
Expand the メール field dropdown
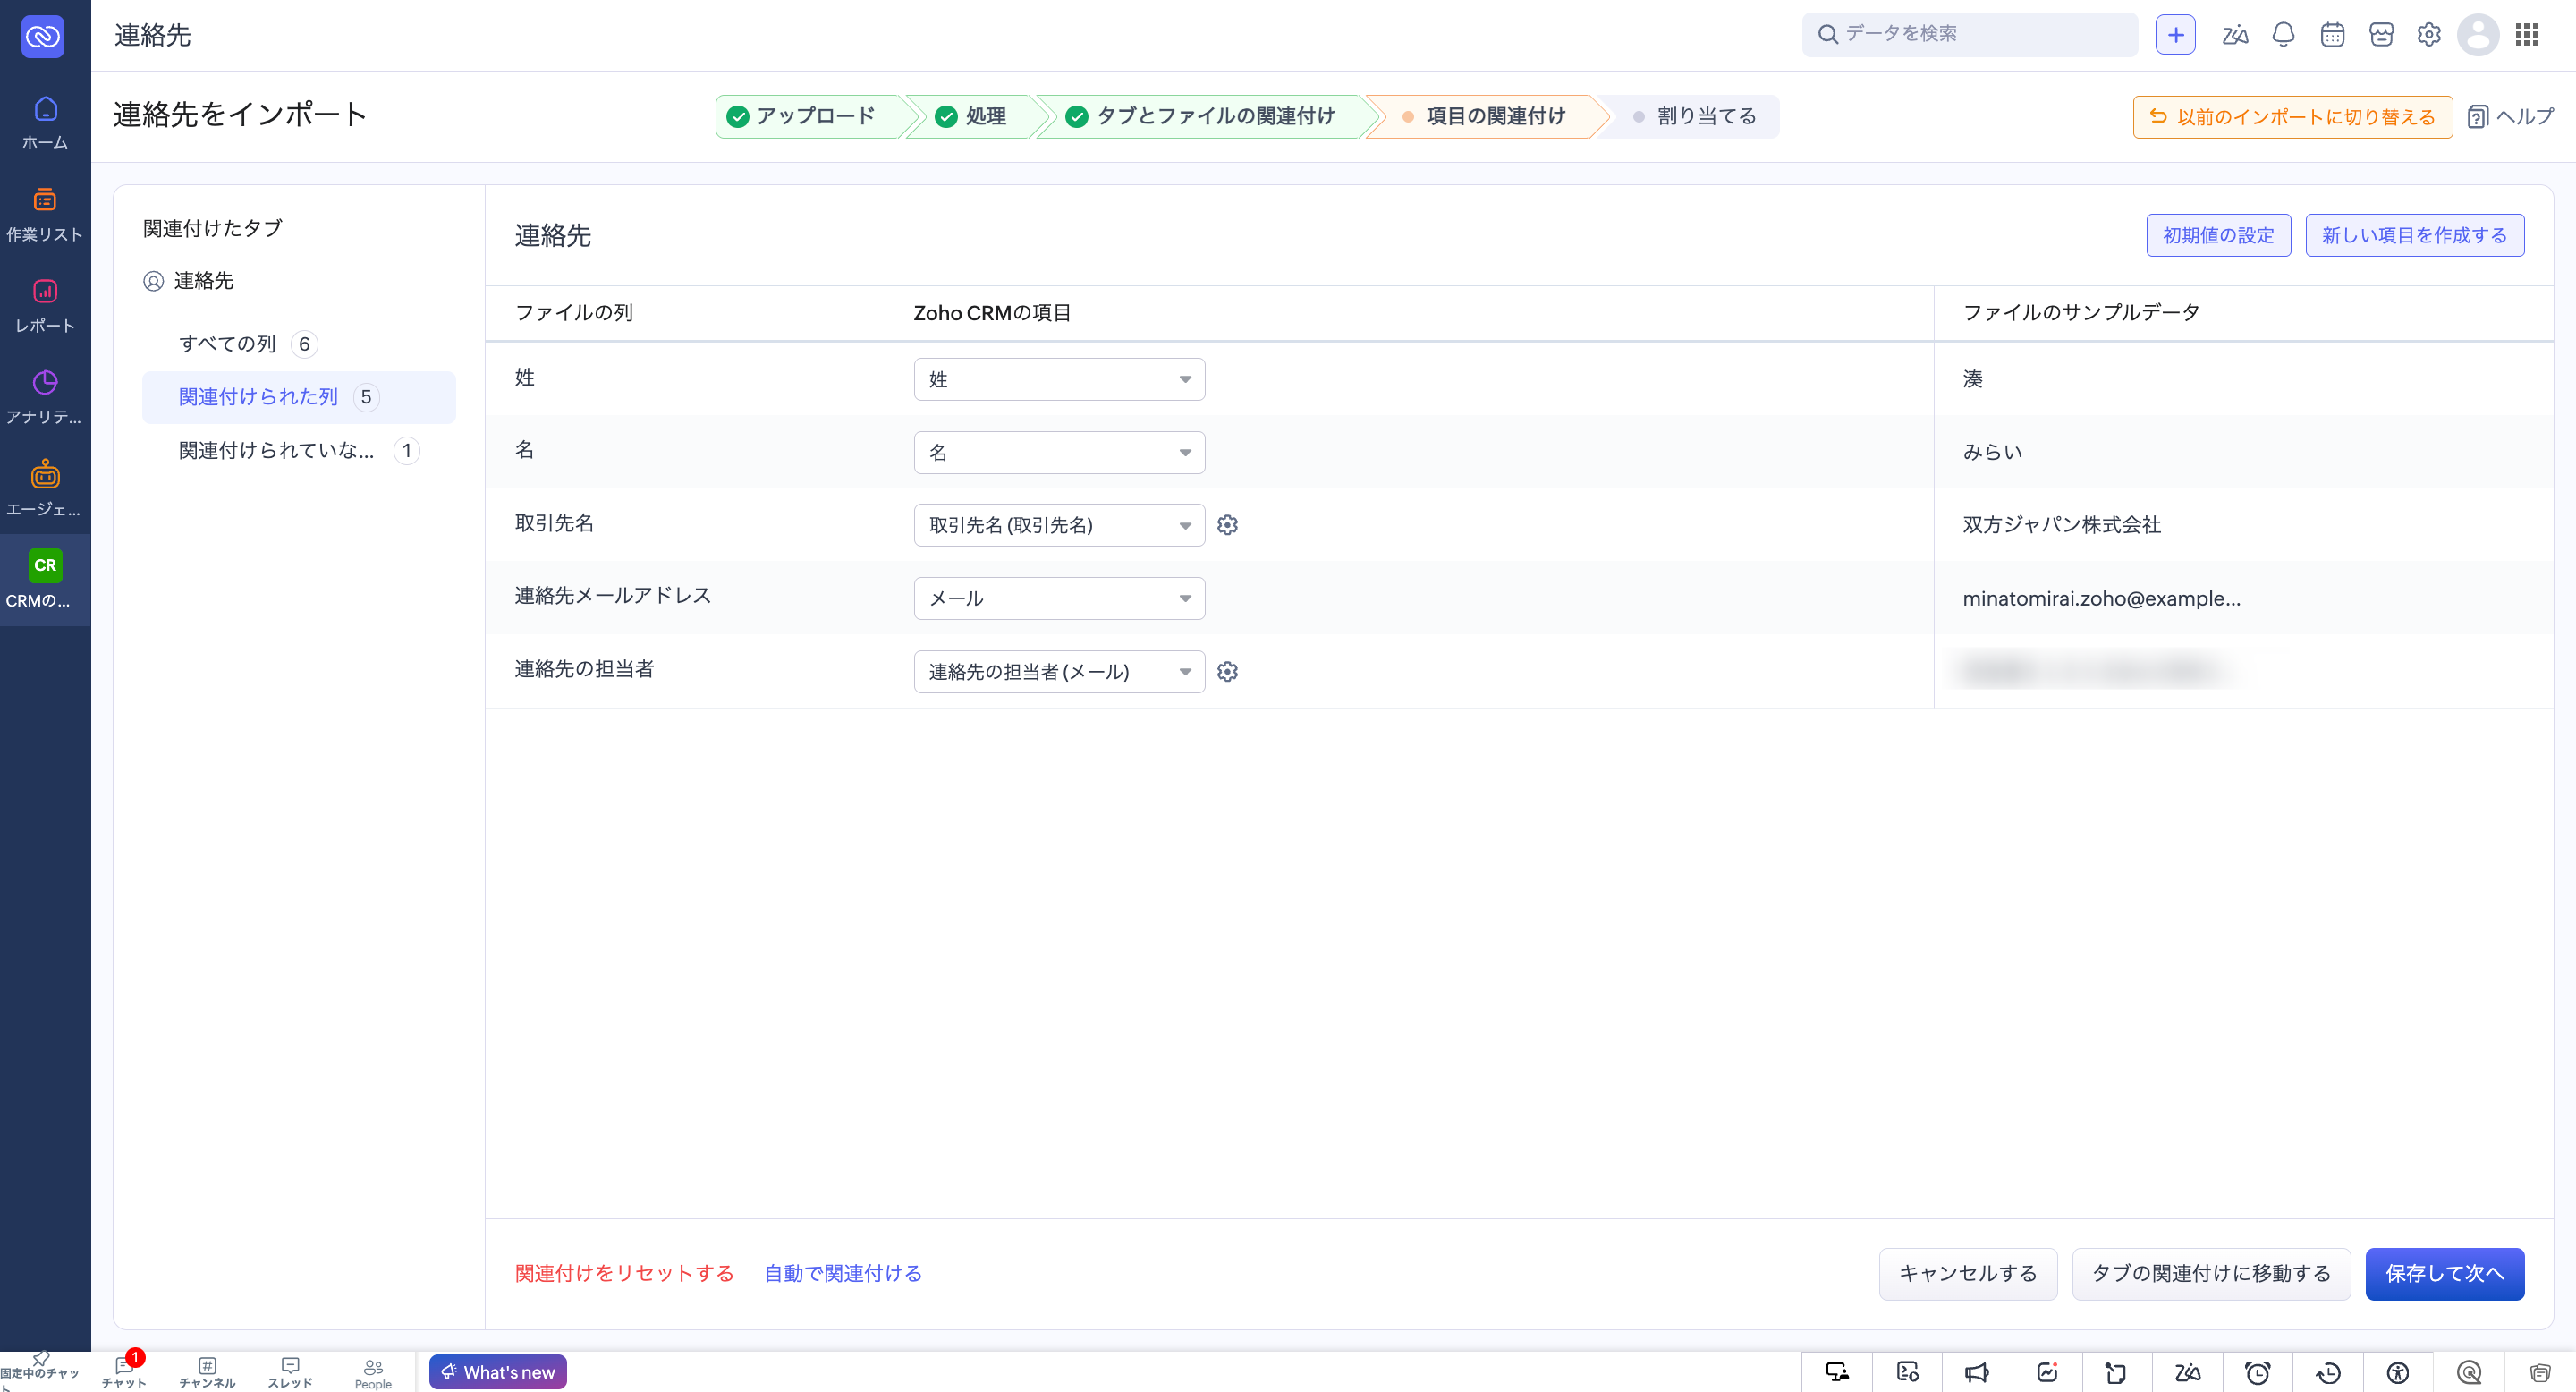[1059, 598]
